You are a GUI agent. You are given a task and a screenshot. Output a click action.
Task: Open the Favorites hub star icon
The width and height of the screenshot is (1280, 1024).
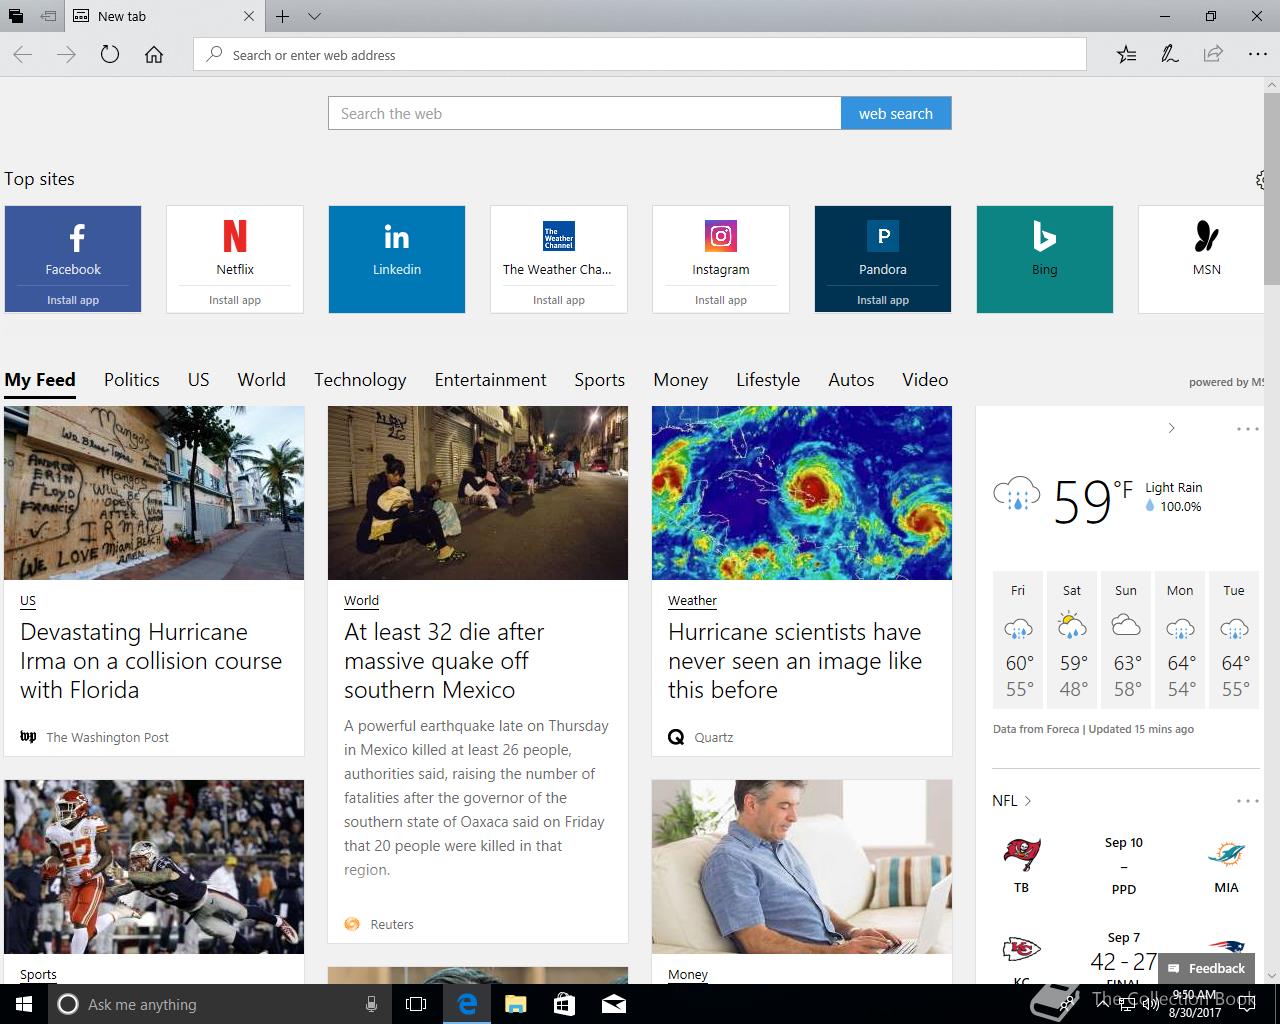click(1126, 55)
